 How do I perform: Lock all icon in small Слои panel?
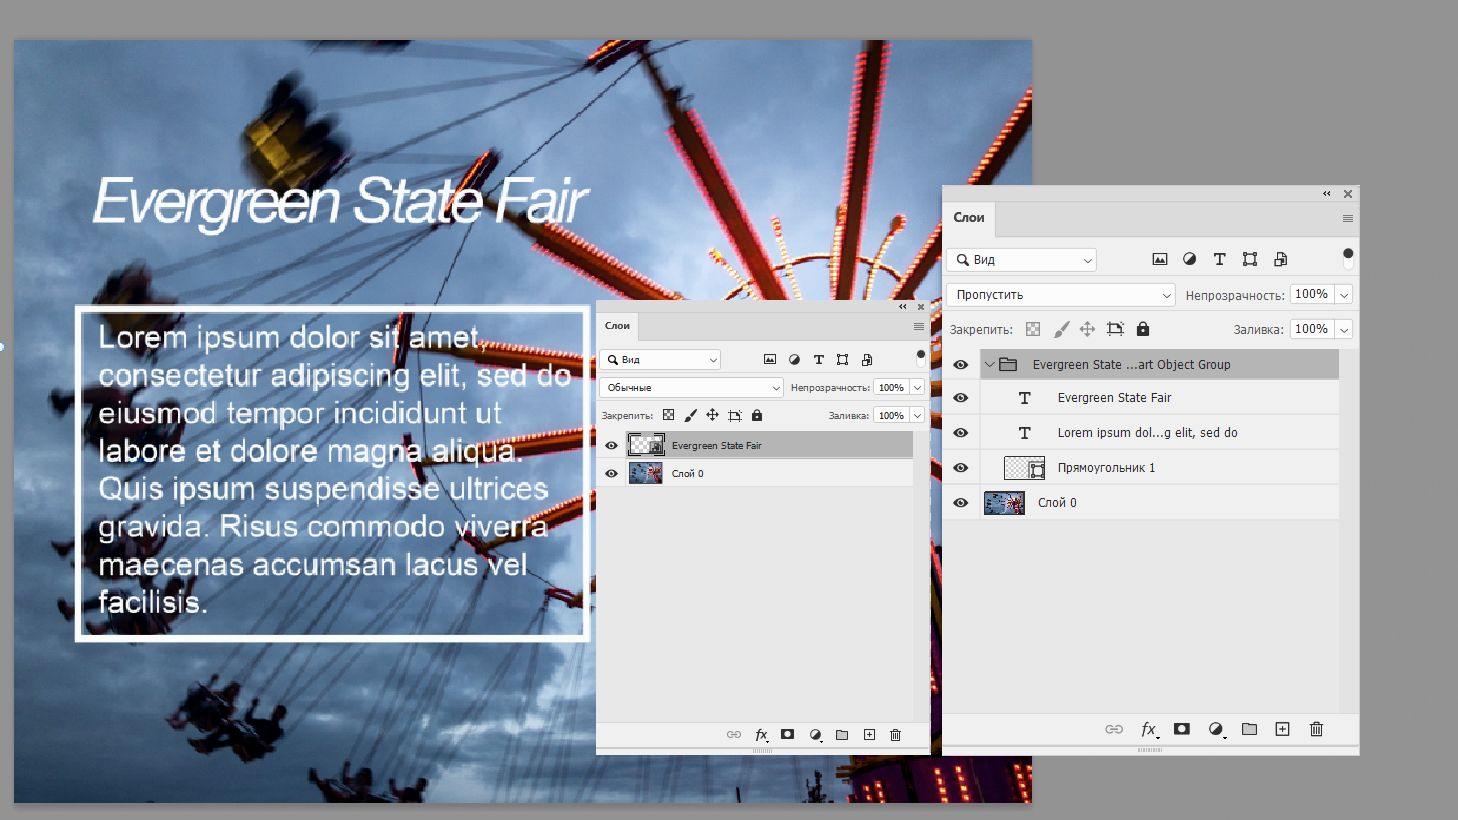(757, 415)
